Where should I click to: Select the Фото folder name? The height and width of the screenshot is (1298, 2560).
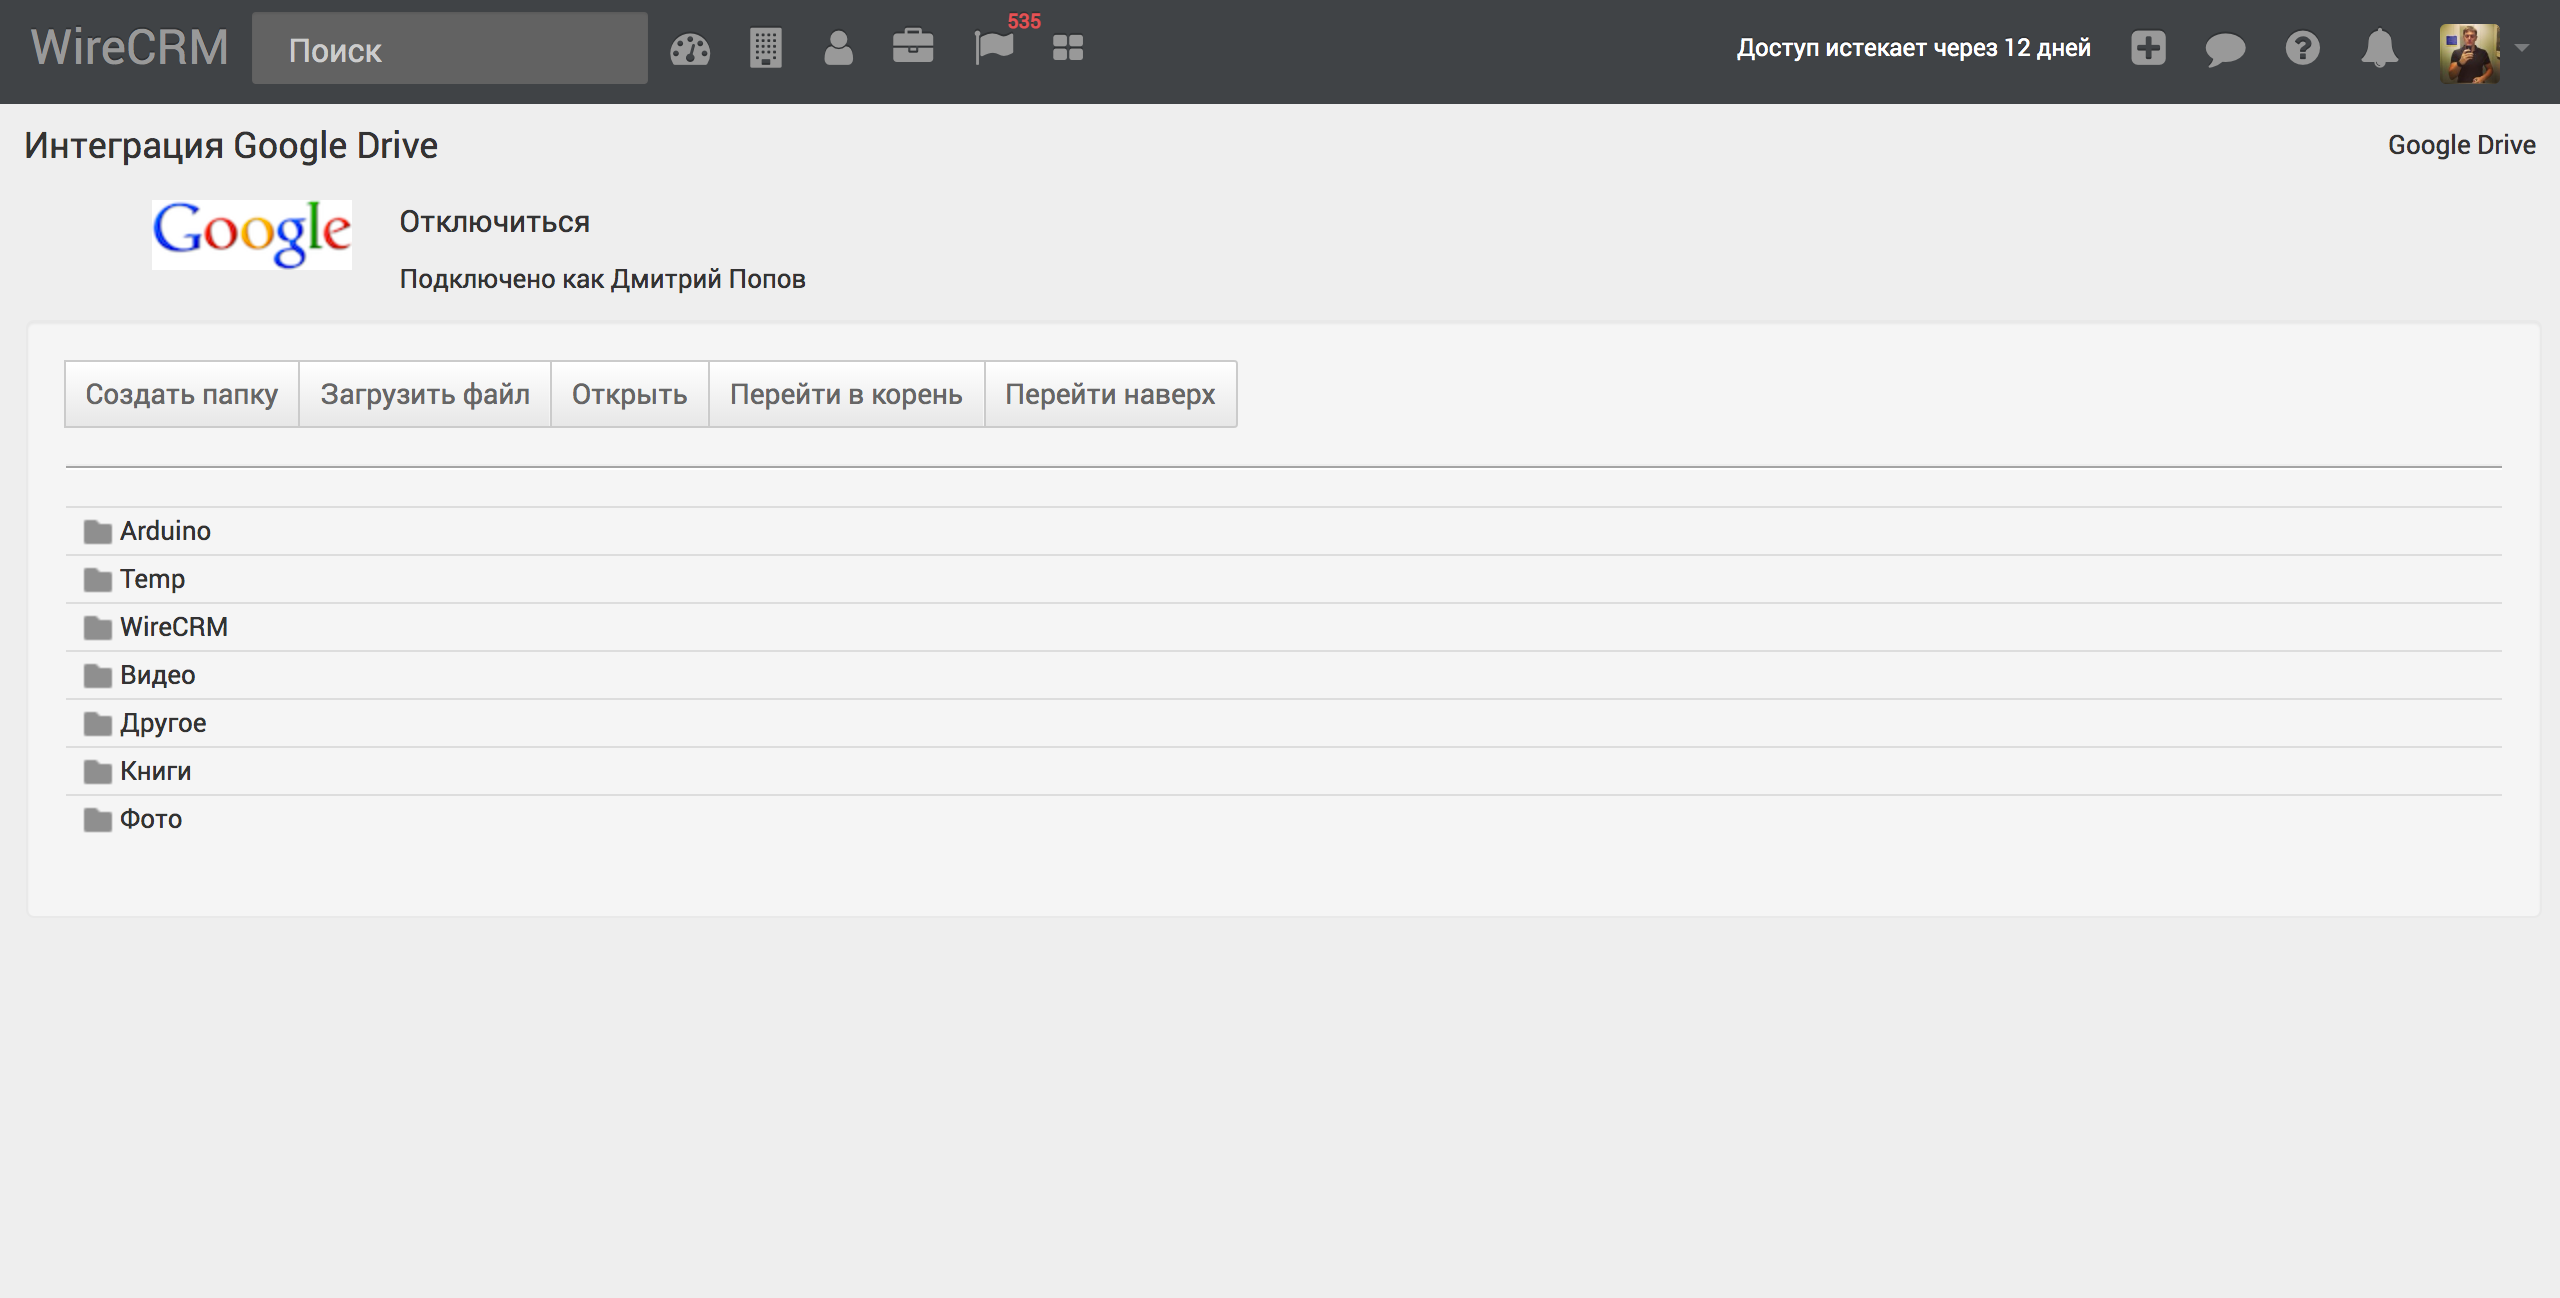tap(151, 819)
